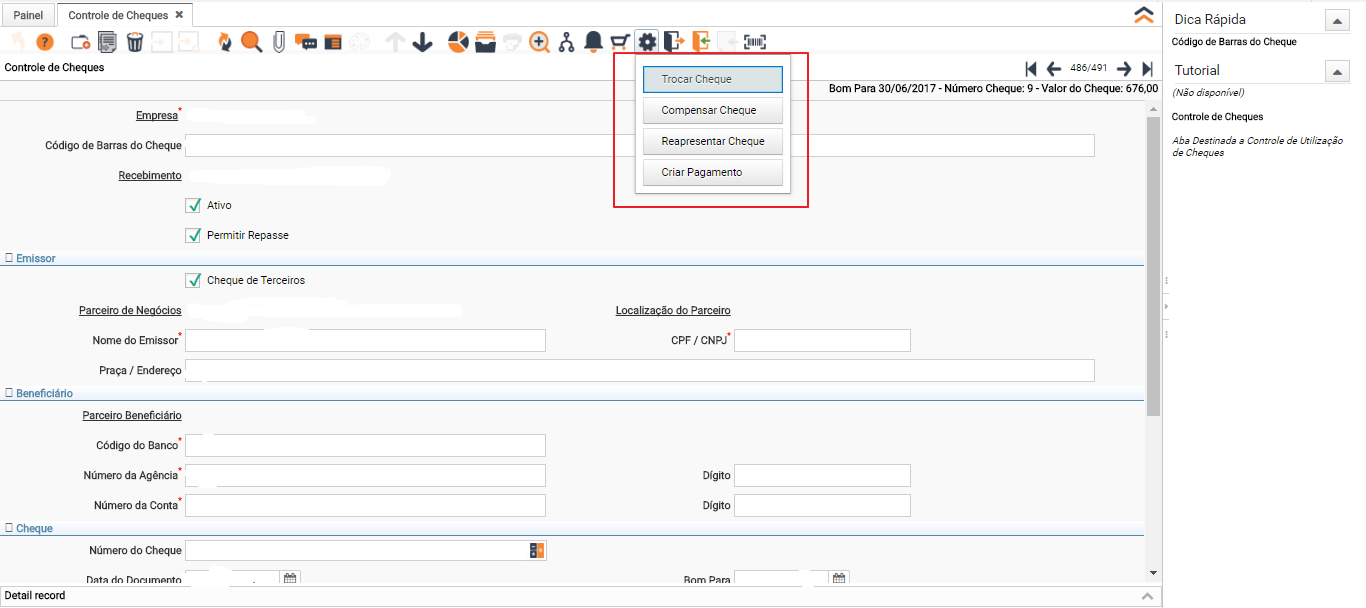Collapse the Tutorial panel
This screenshot has height=608, width=1366.
[x=1336, y=71]
